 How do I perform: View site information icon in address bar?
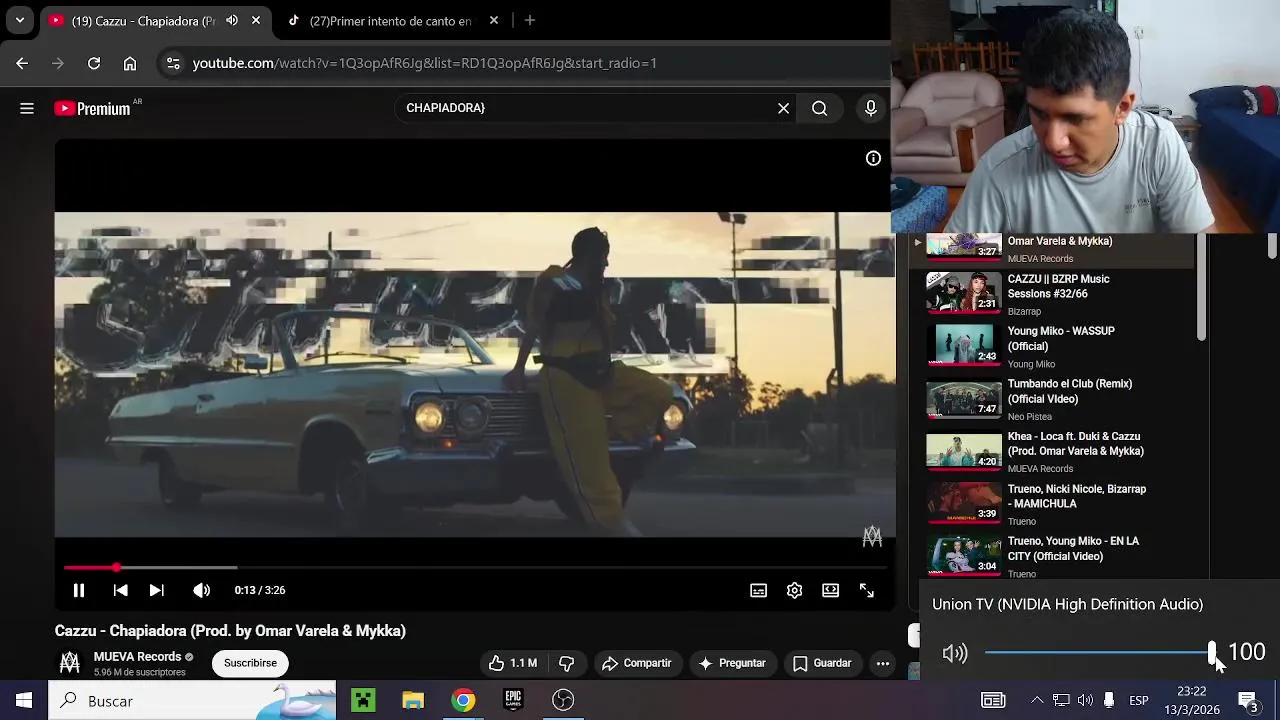point(173,63)
